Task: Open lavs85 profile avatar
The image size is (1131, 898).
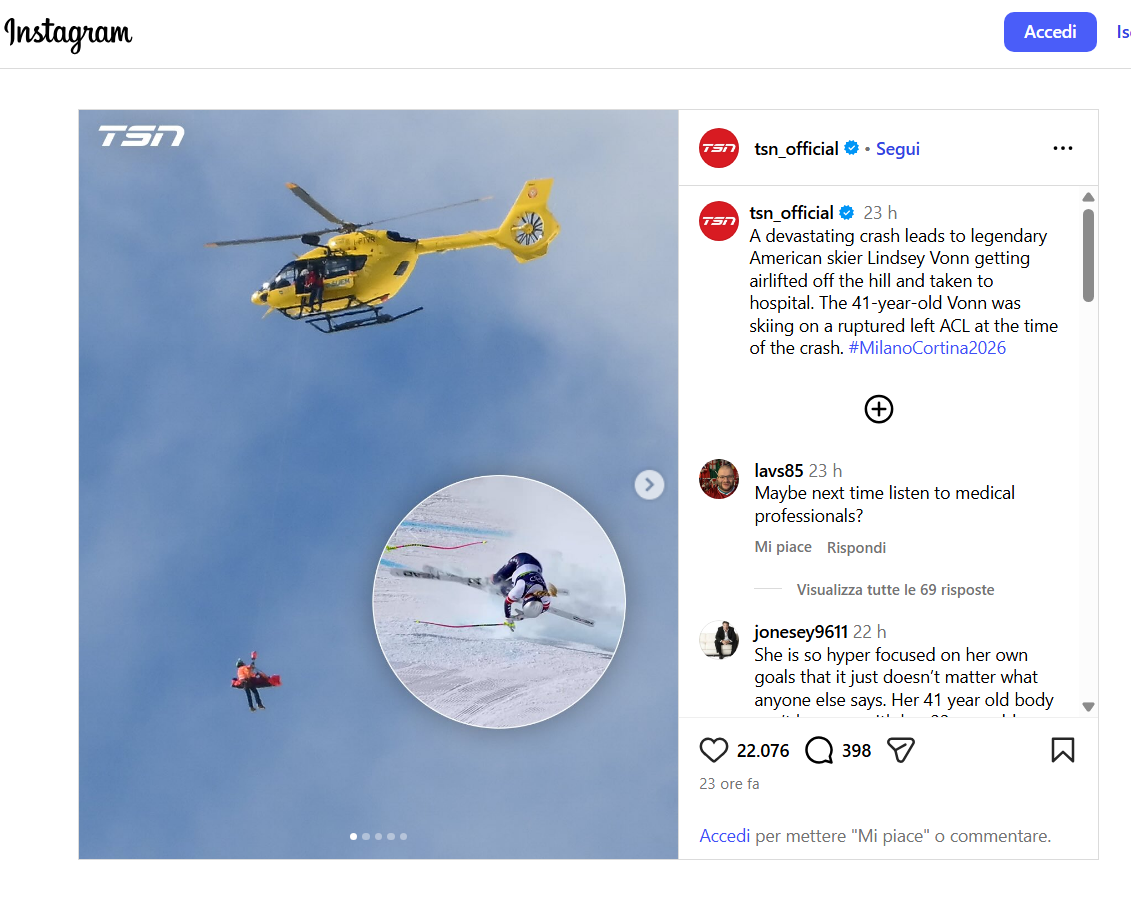Action: coord(719,479)
